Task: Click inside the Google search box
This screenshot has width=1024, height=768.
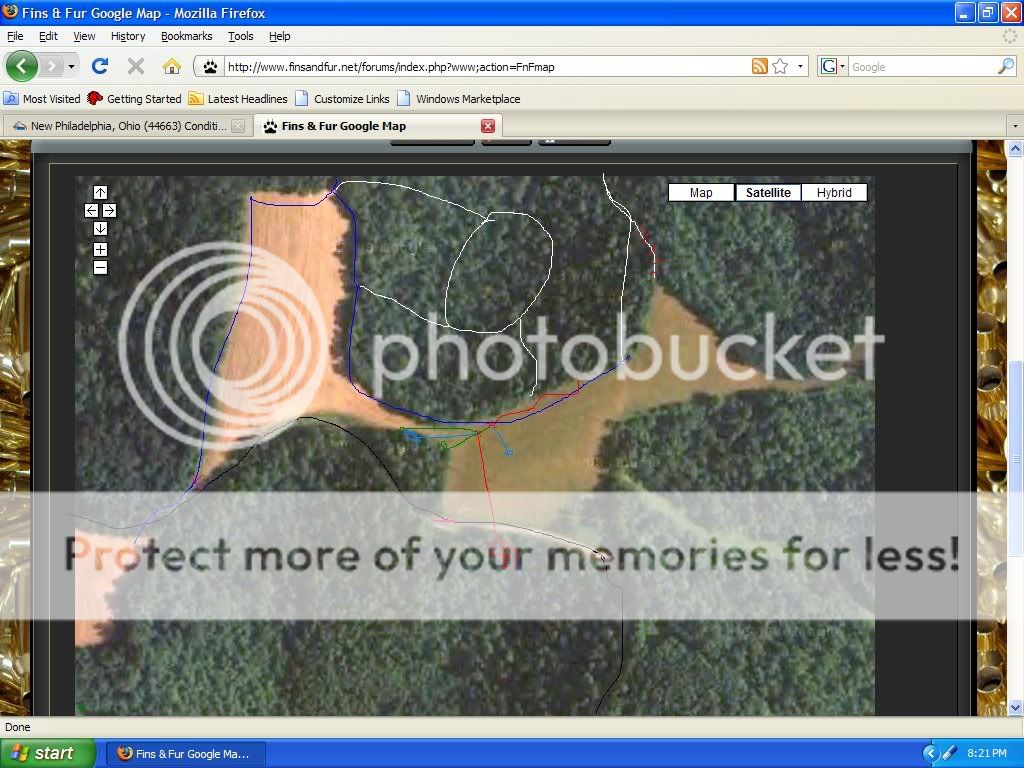Action: [923, 67]
